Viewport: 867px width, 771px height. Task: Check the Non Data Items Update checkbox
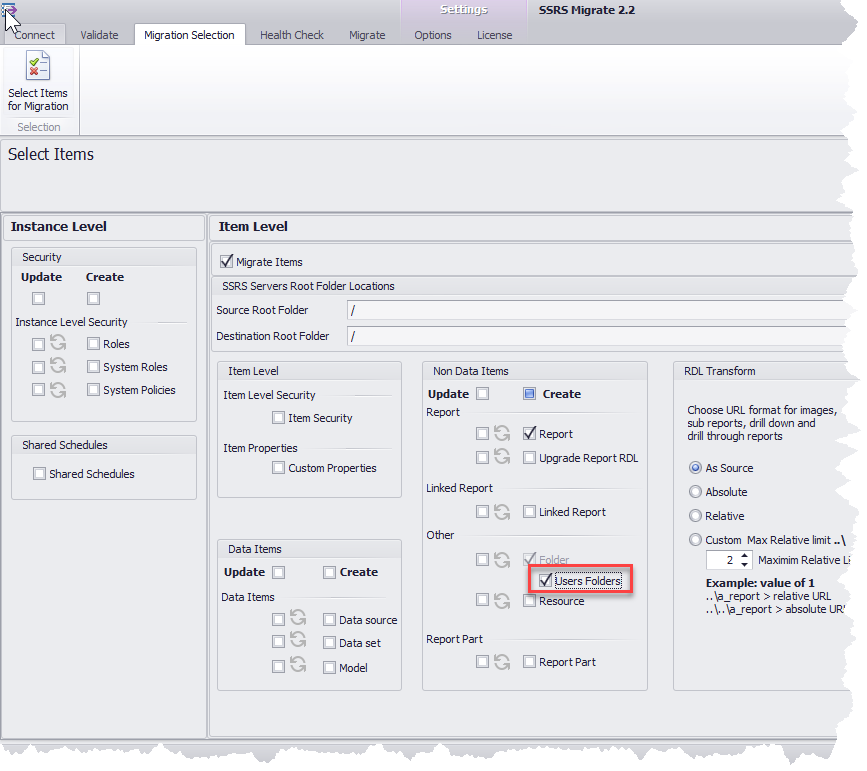[483, 393]
